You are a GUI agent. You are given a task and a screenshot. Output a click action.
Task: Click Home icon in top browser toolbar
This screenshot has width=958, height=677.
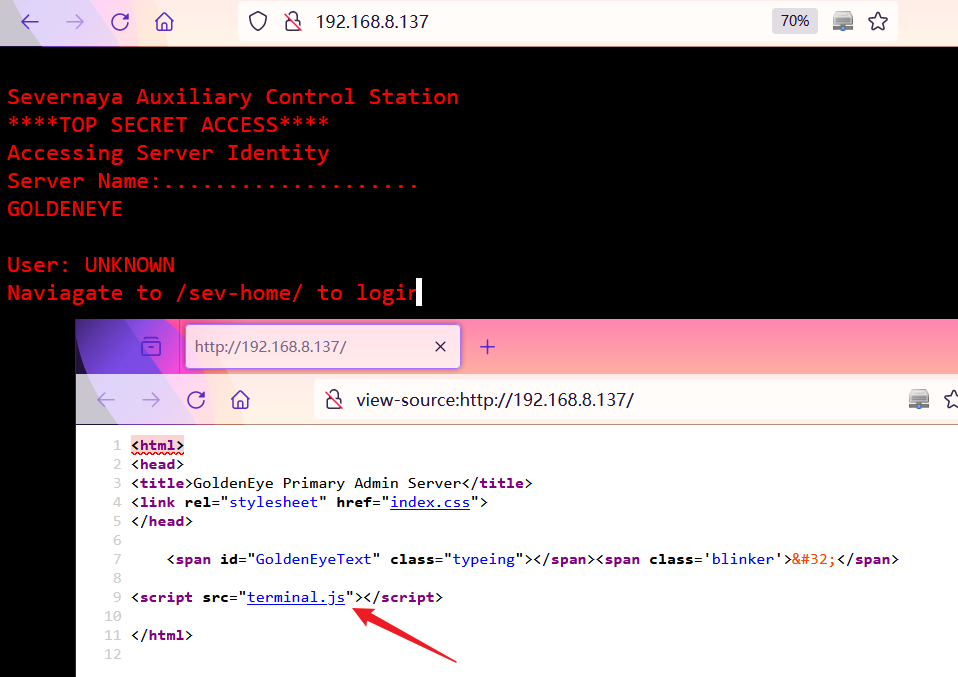165,22
